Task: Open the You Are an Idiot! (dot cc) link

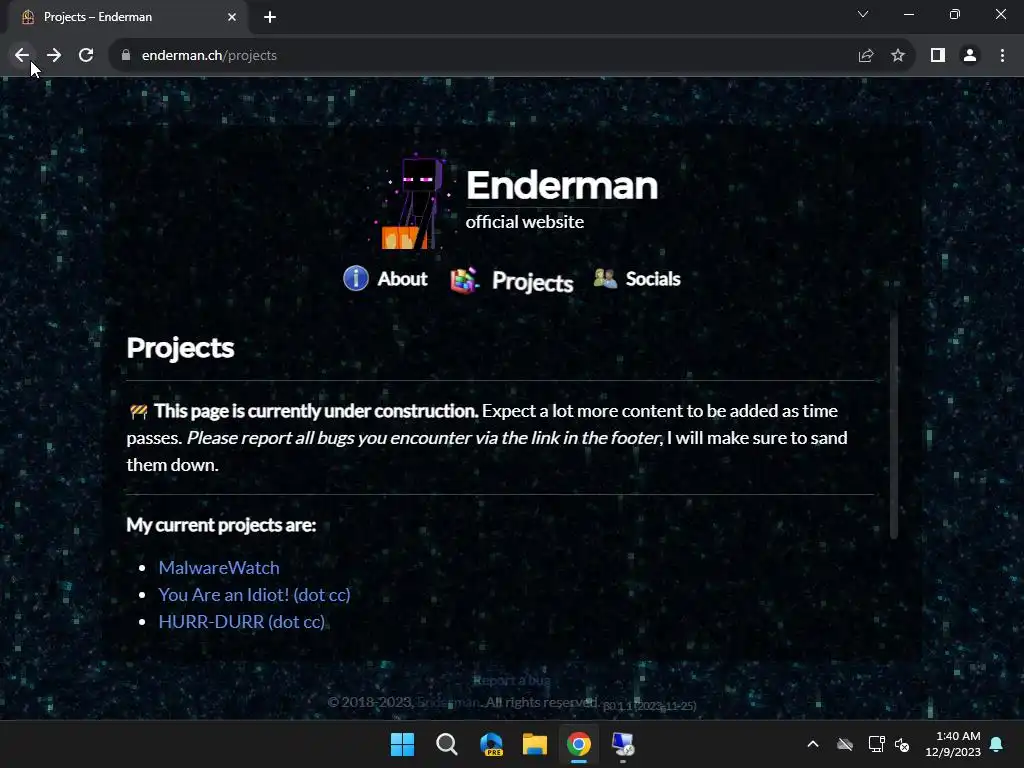Action: 255,594
